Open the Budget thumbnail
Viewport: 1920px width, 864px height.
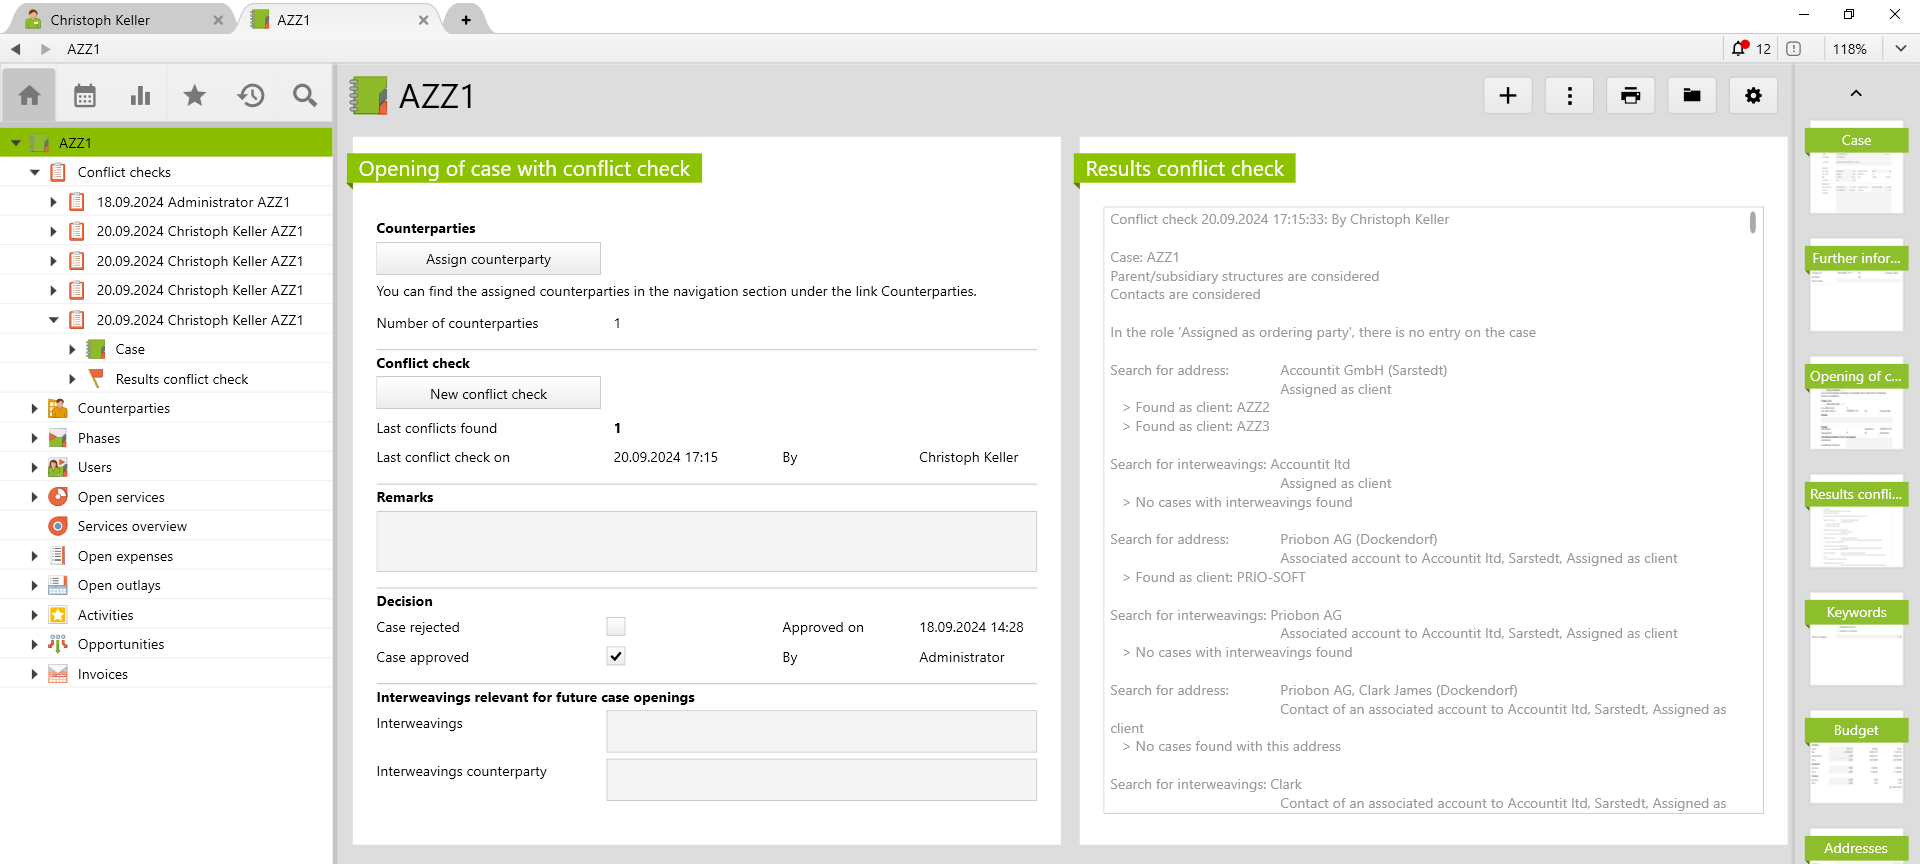click(x=1856, y=758)
